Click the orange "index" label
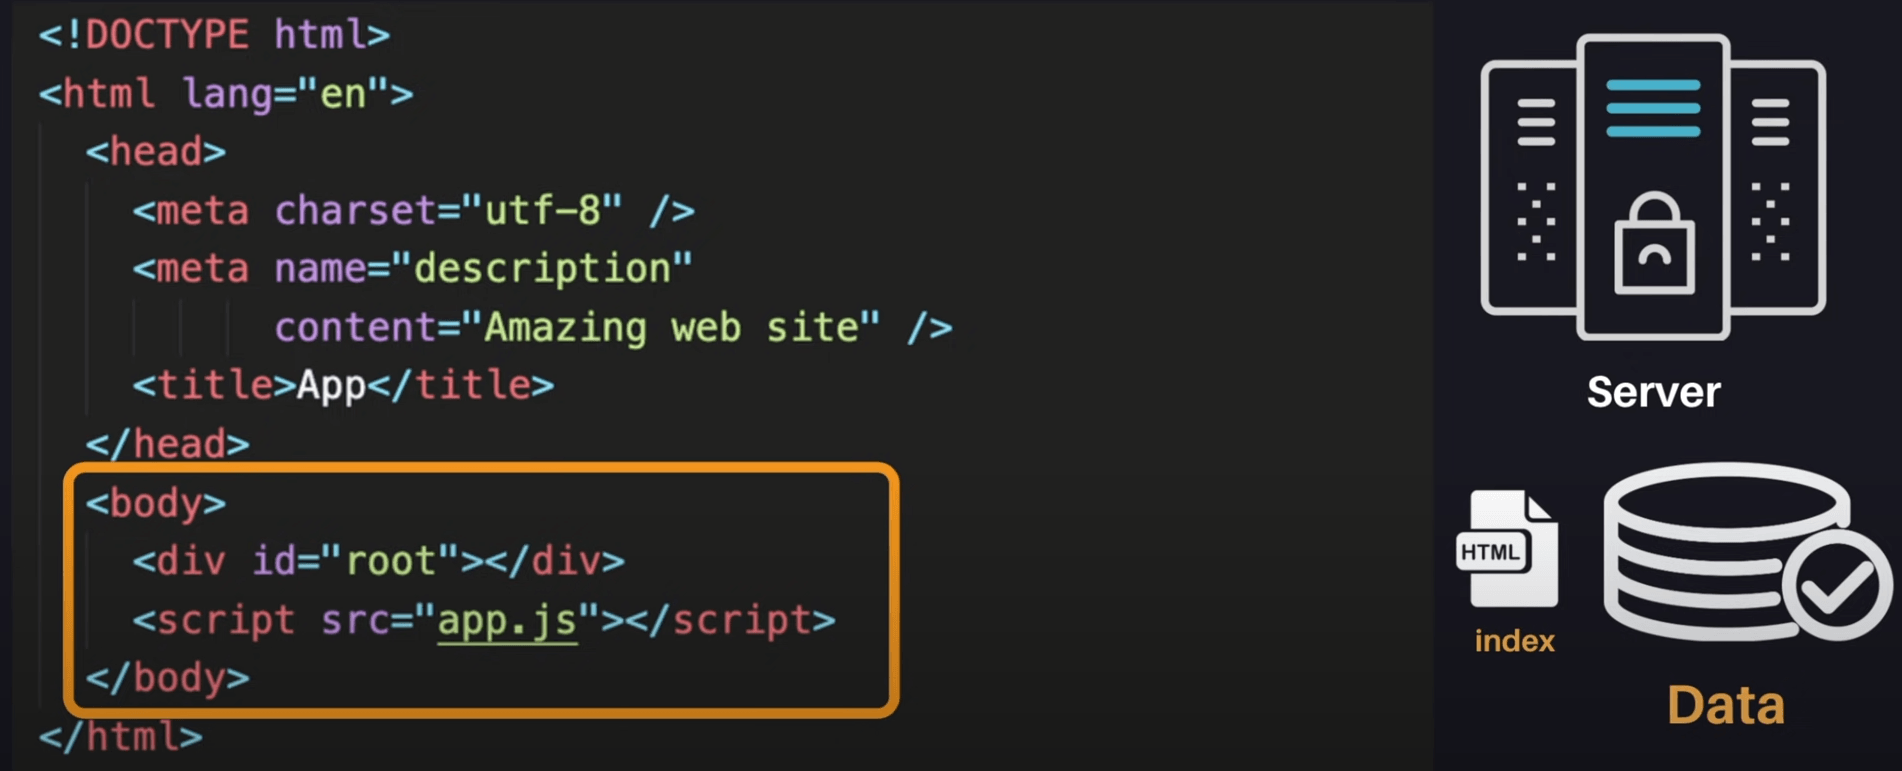The width and height of the screenshot is (1902, 771). pyautogui.click(x=1514, y=641)
